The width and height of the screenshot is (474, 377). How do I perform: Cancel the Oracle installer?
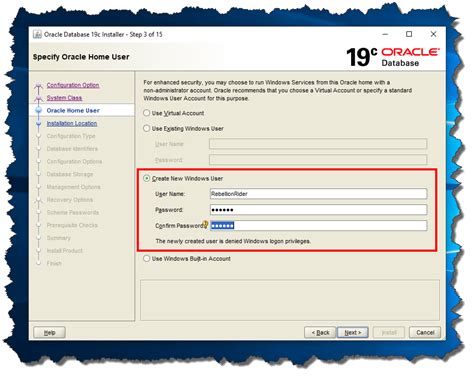click(x=425, y=332)
